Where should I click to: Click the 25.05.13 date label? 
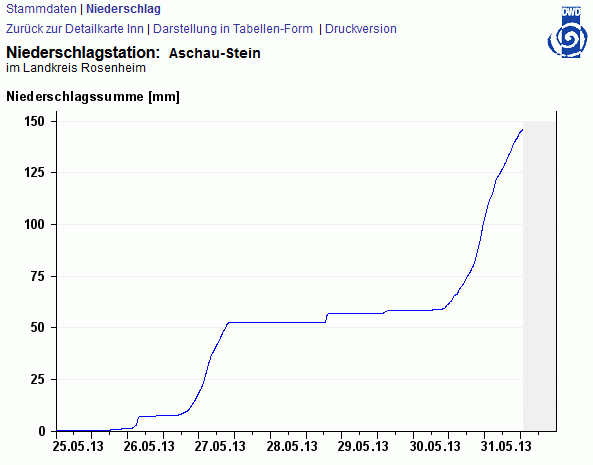coord(78,446)
